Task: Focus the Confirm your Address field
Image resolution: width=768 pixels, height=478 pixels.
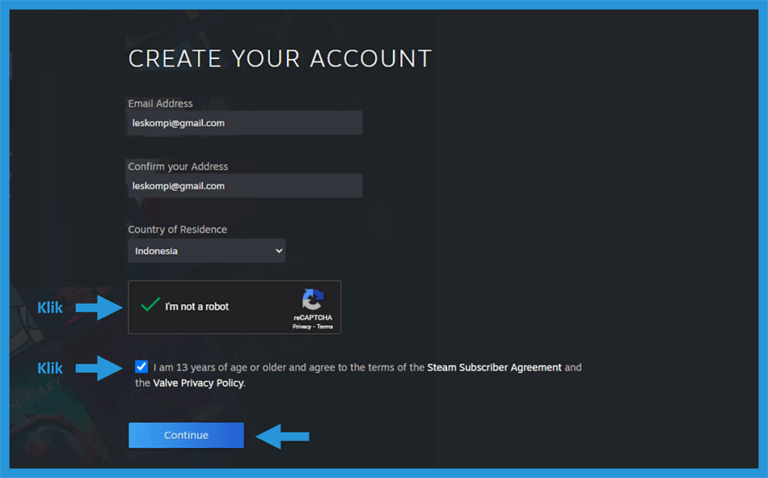Action: pos(245,186)
